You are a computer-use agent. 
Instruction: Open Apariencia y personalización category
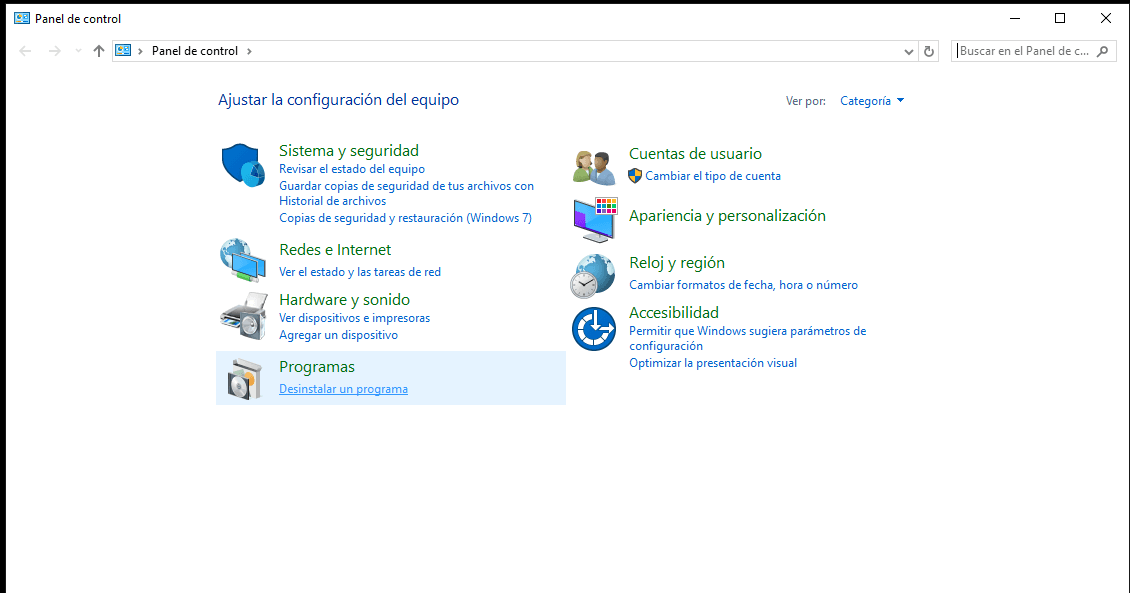click(x=727, y=215)
